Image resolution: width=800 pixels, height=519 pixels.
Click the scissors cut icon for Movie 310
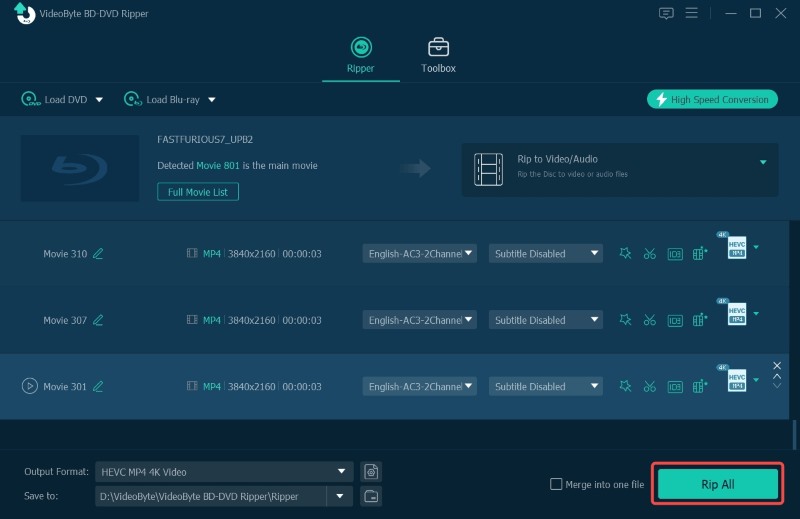(x=650, y=254)
